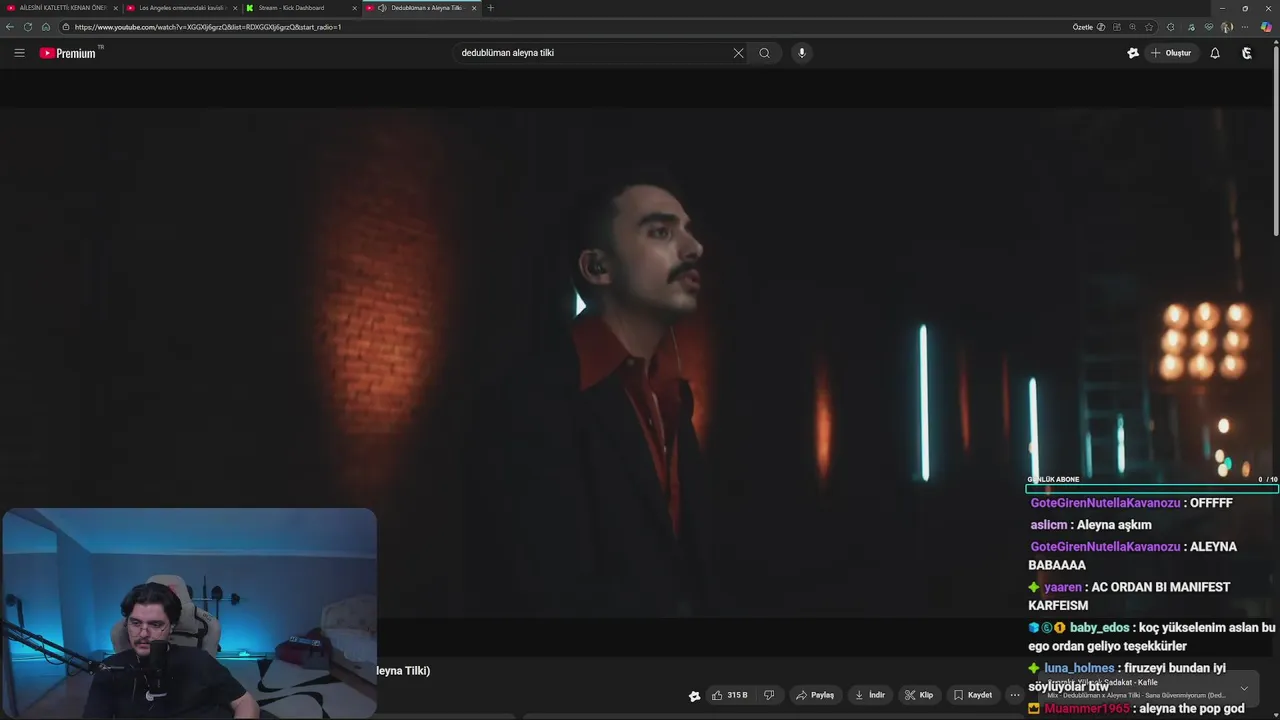Click the Paylaş share button

pyautogui.click(x=815, y=695)
